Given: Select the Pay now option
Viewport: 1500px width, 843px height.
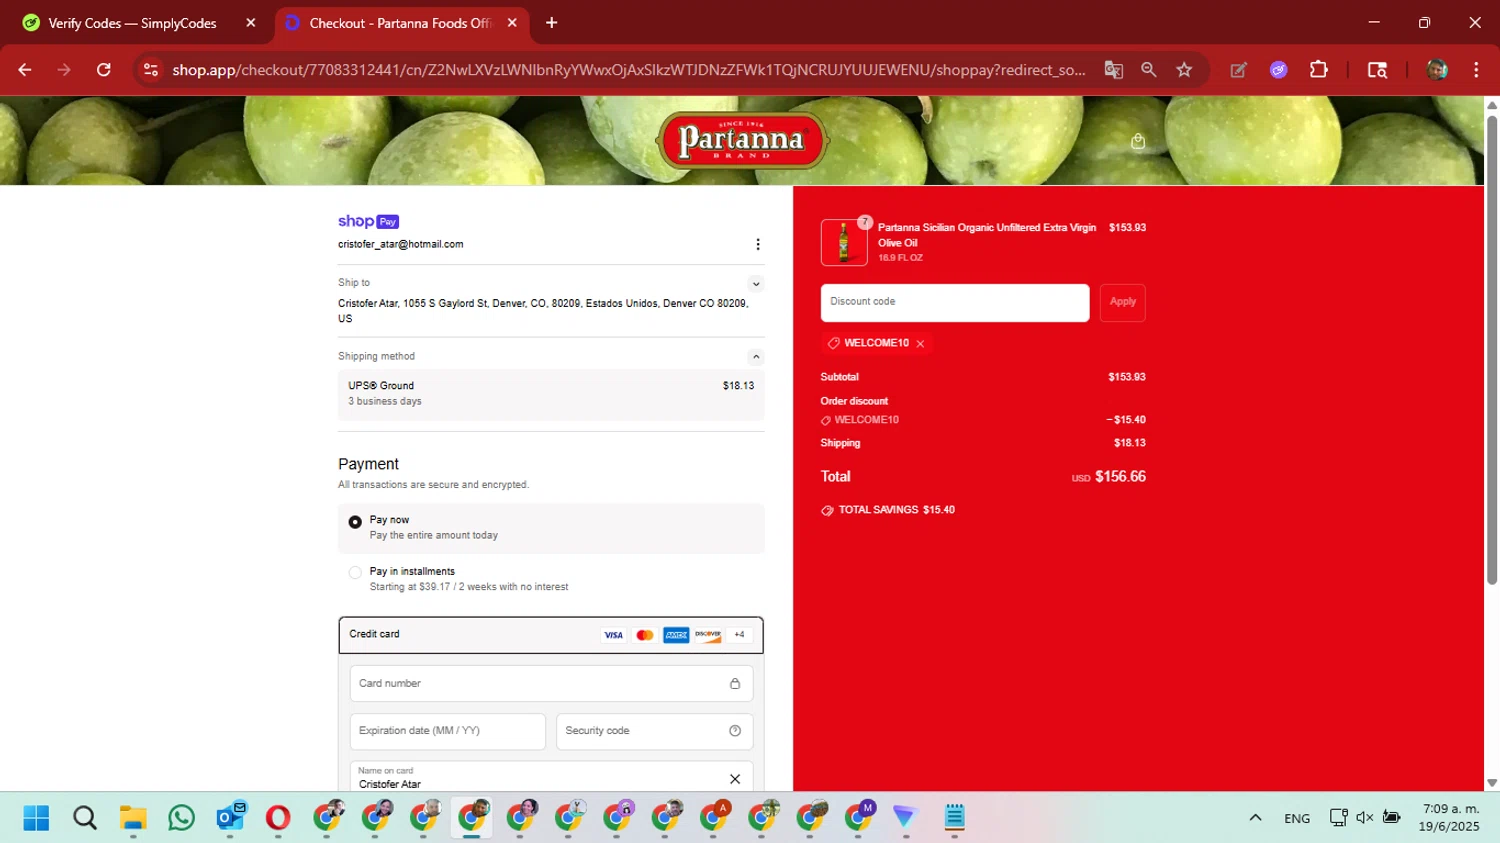Looking at the screenshot, I should tap(551, 528).
